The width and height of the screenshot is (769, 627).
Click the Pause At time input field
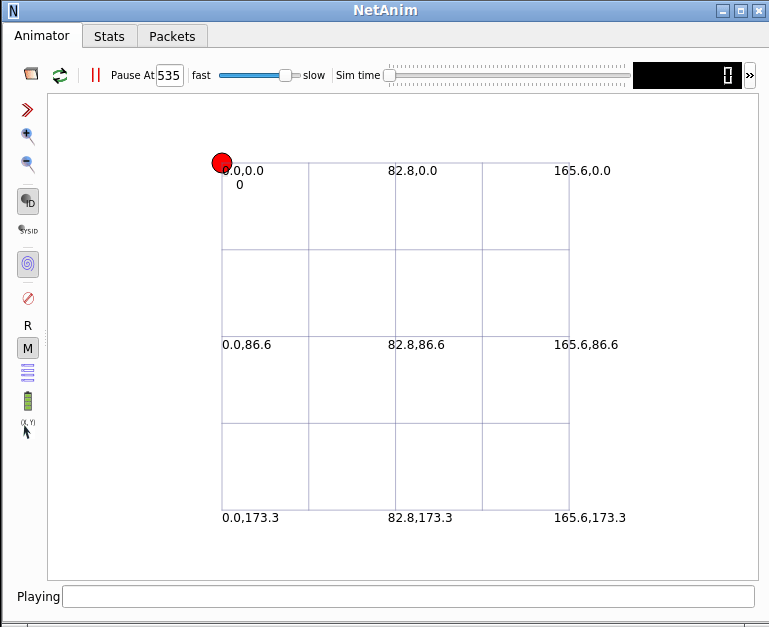coord(170,76)
